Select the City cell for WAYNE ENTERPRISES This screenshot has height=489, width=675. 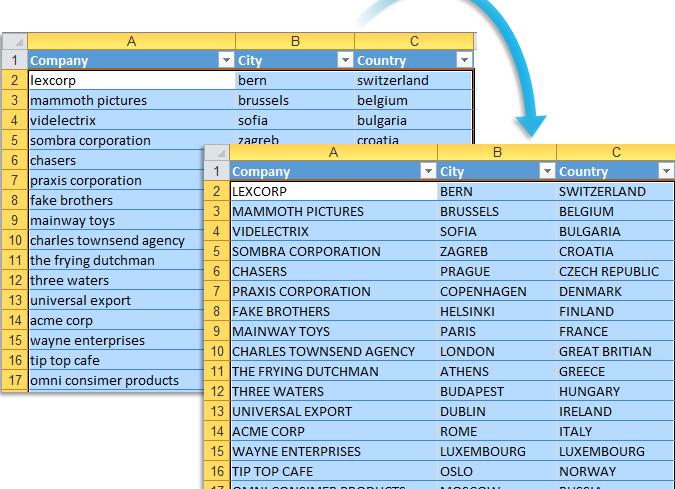(496, 451)
